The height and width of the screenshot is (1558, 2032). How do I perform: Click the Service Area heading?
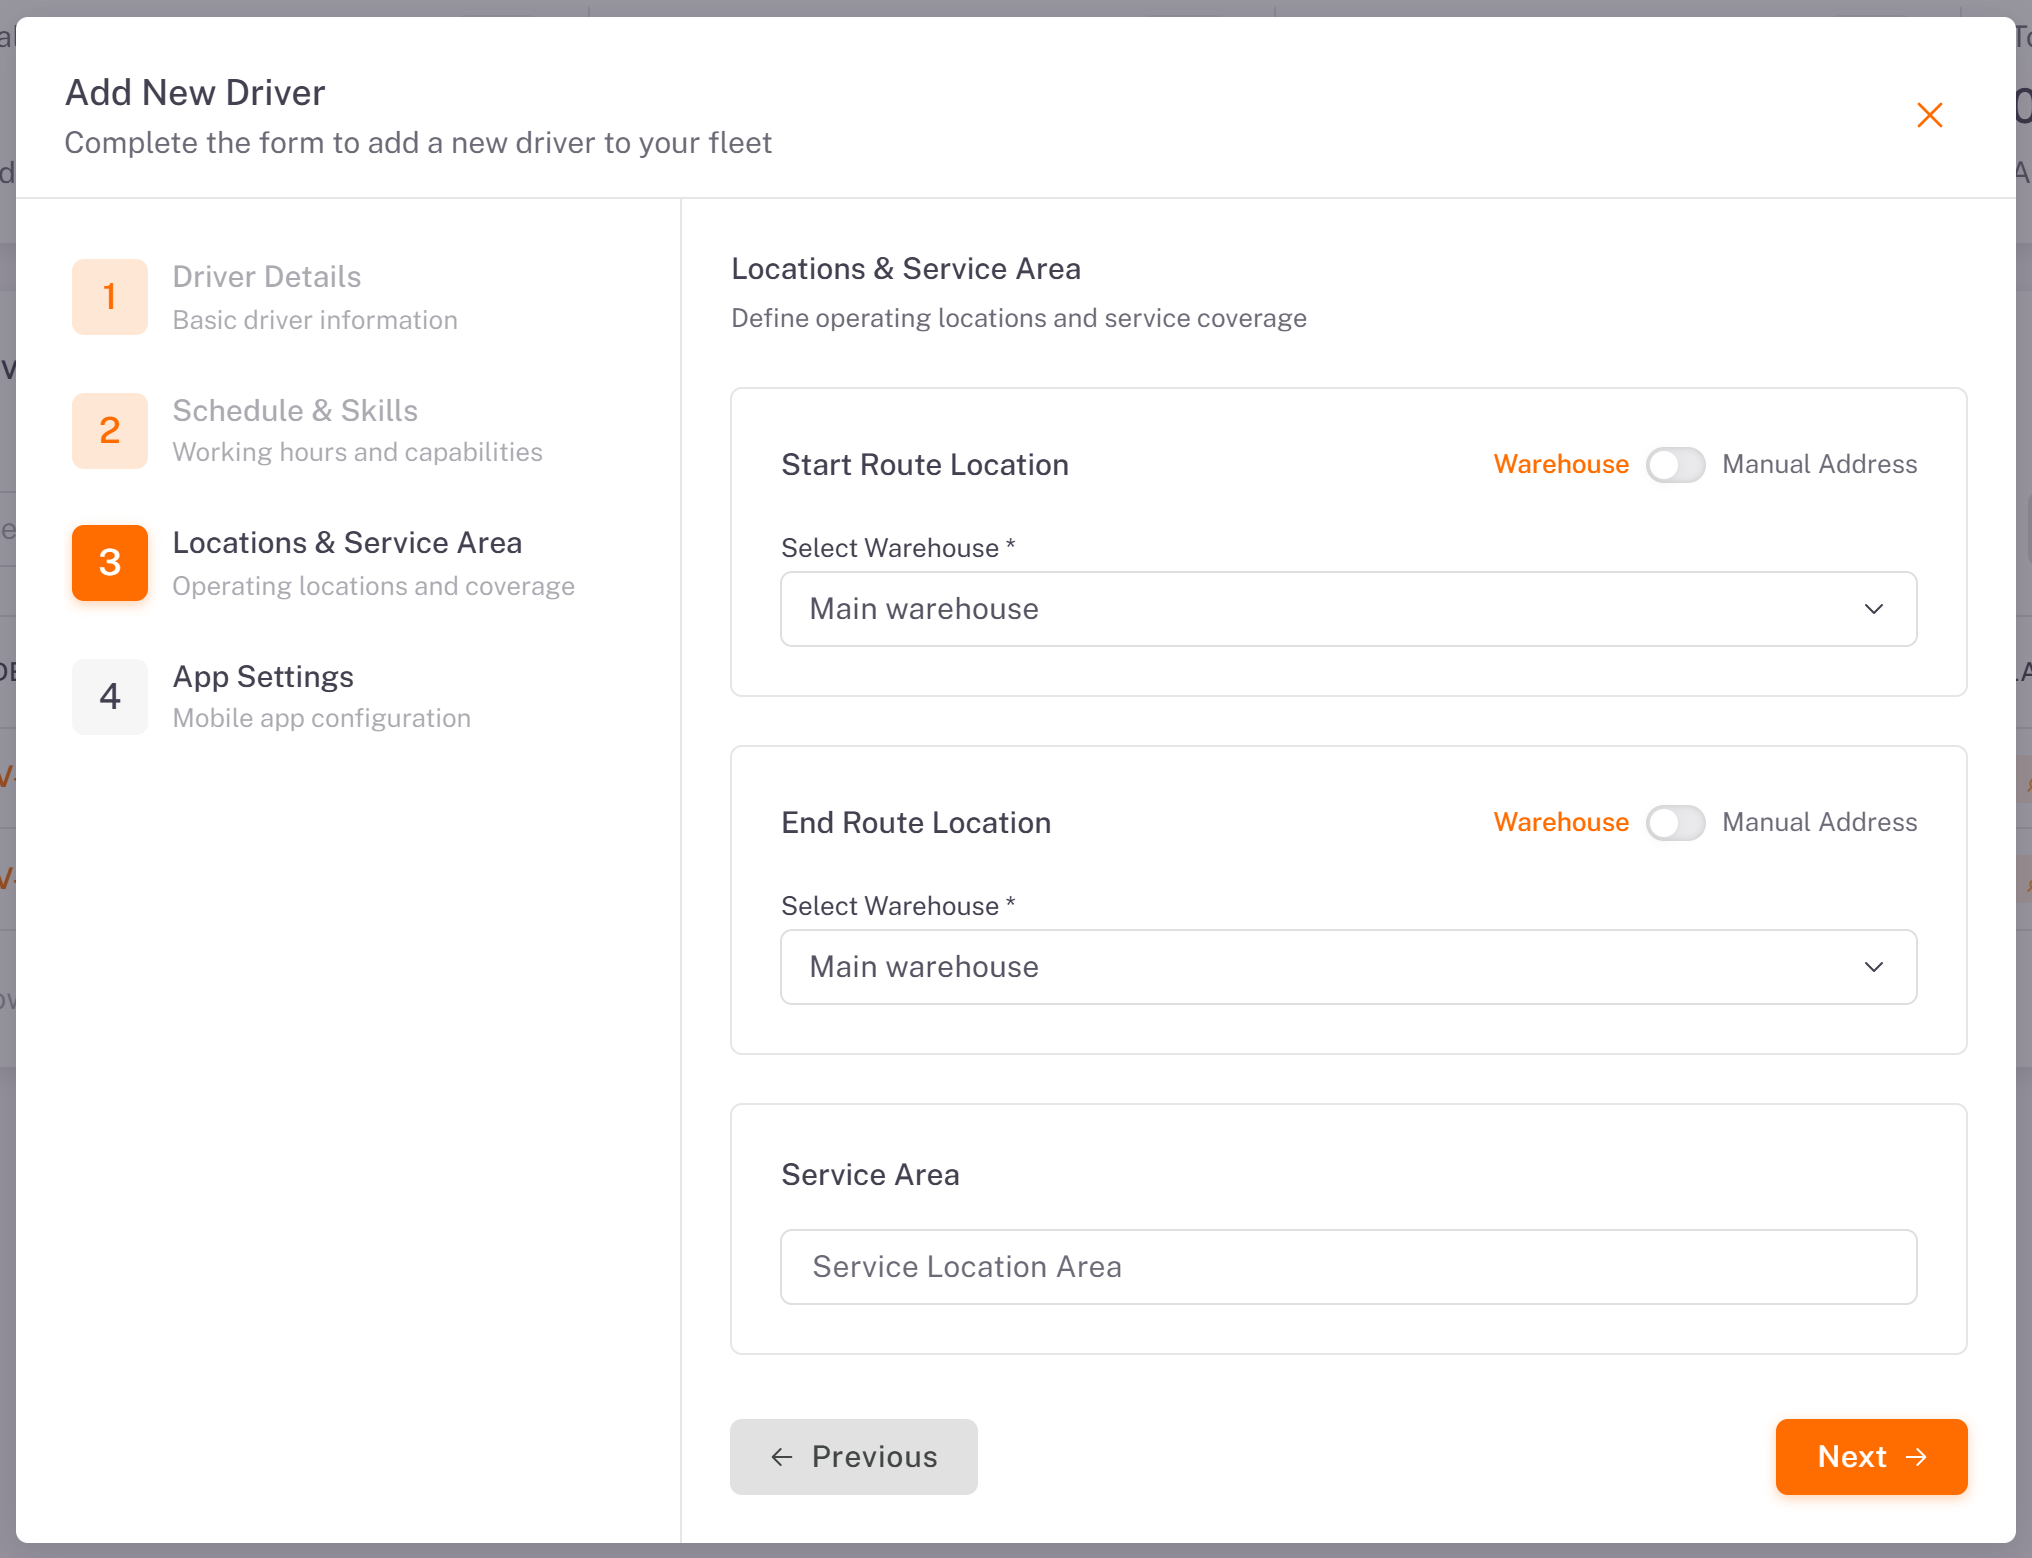(x=870, y=1175)
